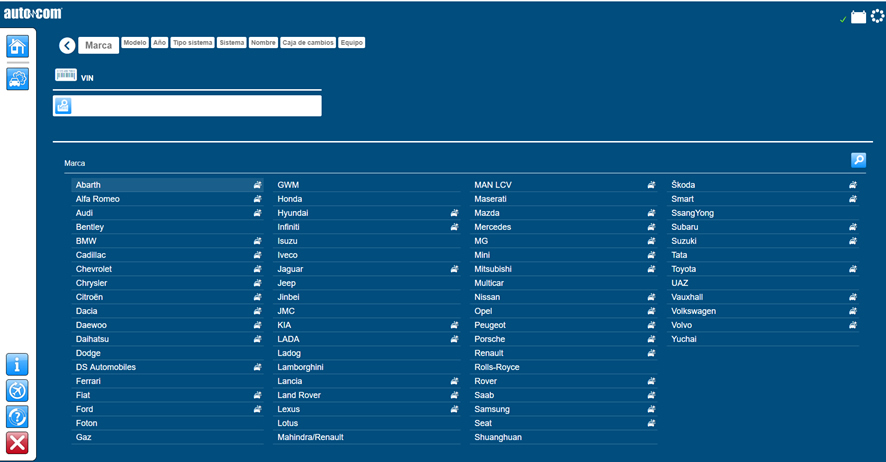Select Porsche from brand list
The width and height of the screenshot is (886, 462).
pos(564,339)
